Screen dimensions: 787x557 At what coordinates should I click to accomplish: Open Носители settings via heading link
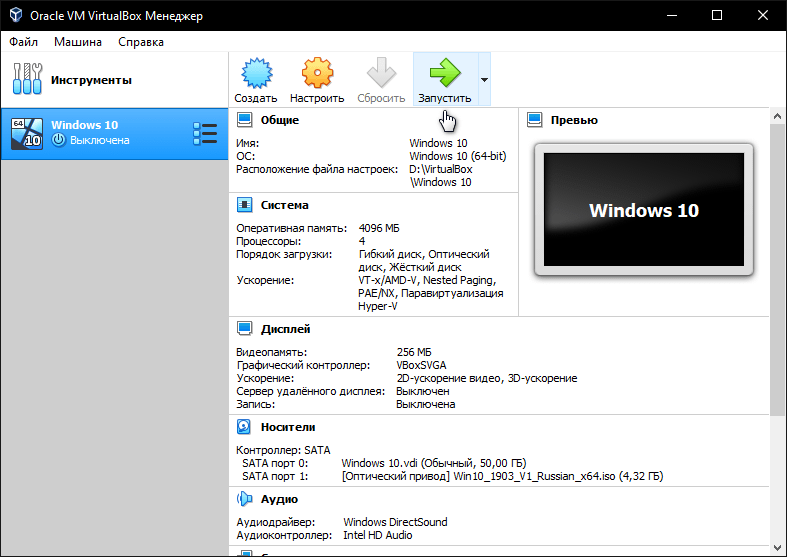click(x=288, y=427)
